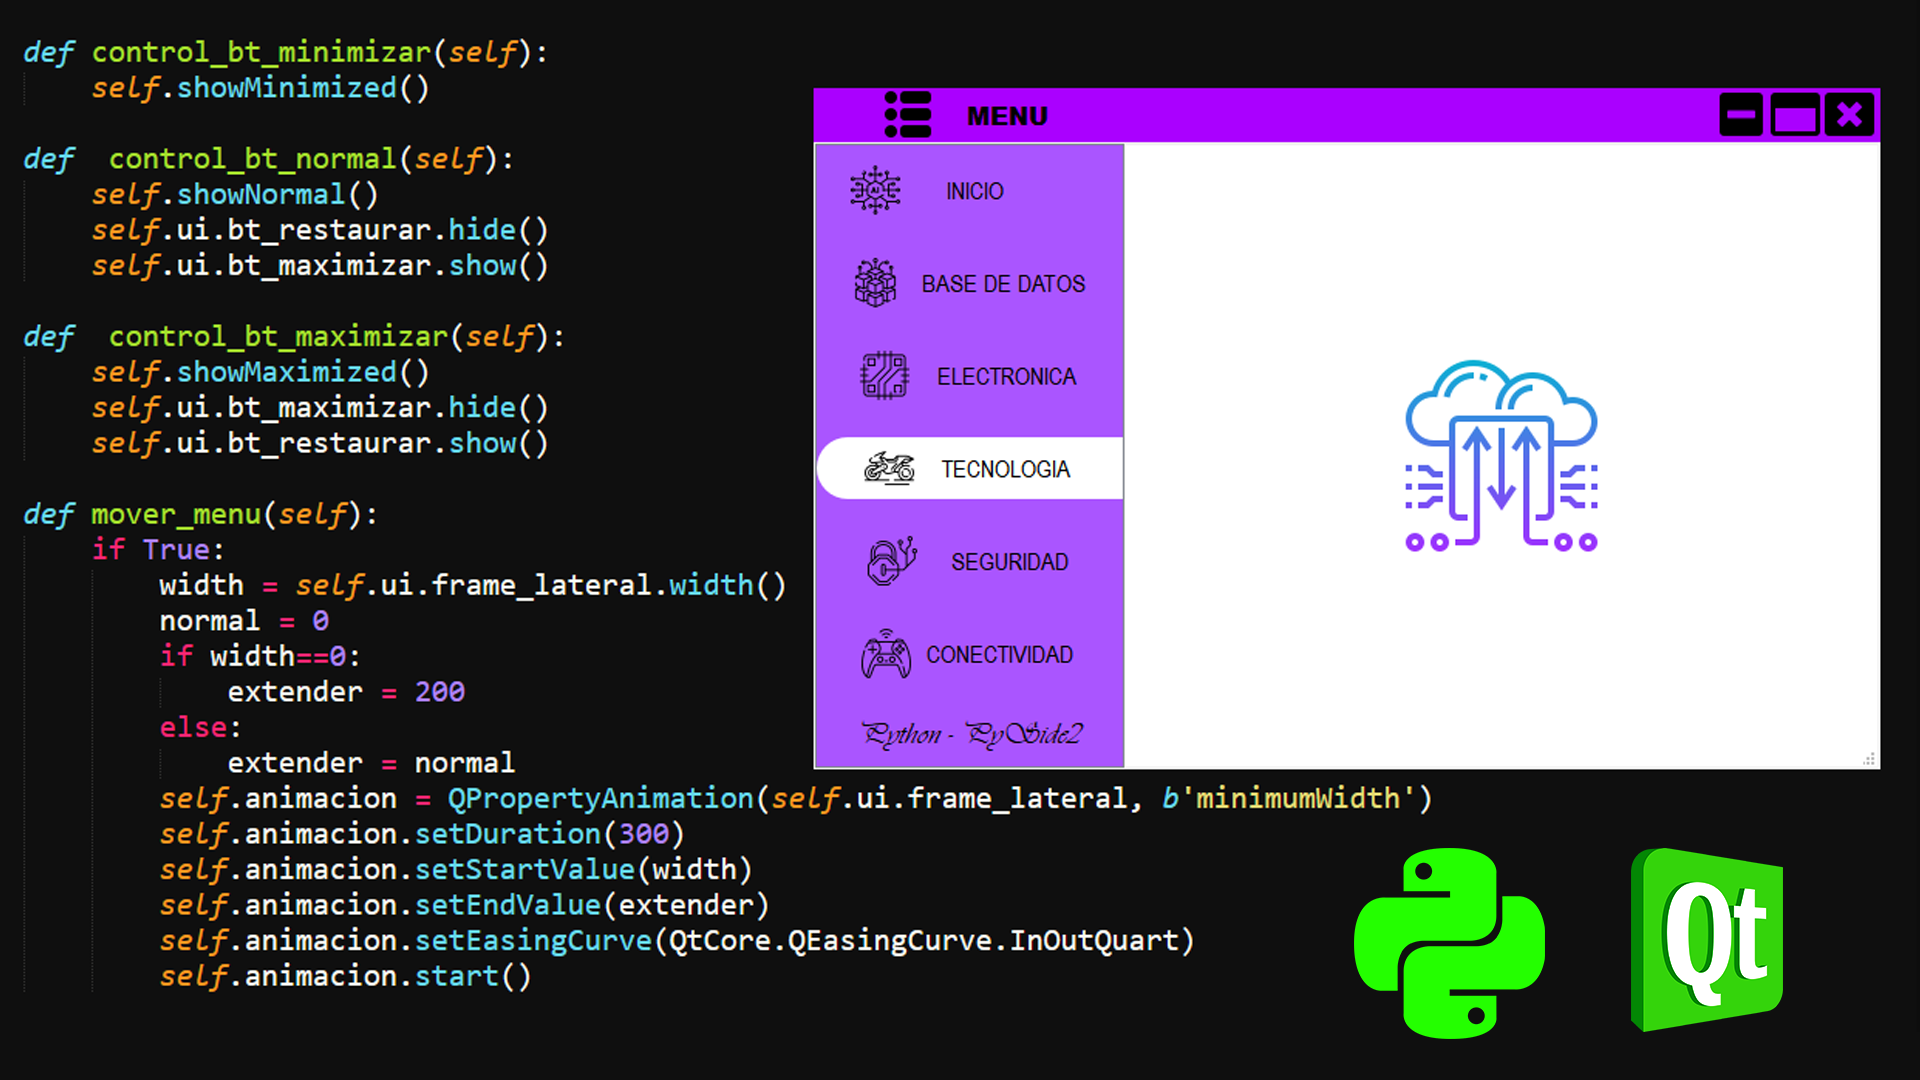Click the SEGURIDAD padlock icon
Image resolution: width=1920 pixels, height=1080 pixels.
tap(891, 561)
